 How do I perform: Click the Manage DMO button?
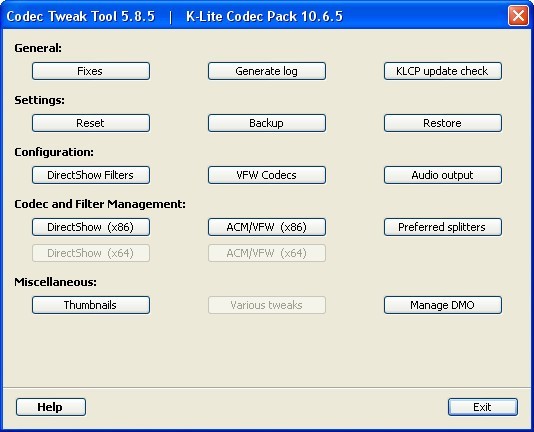pos(443,305)
